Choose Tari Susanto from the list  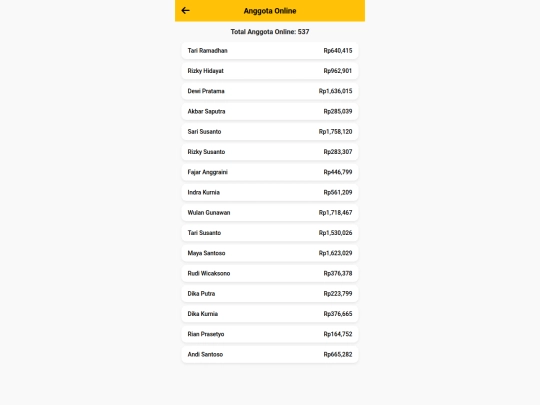pos(270,233)
